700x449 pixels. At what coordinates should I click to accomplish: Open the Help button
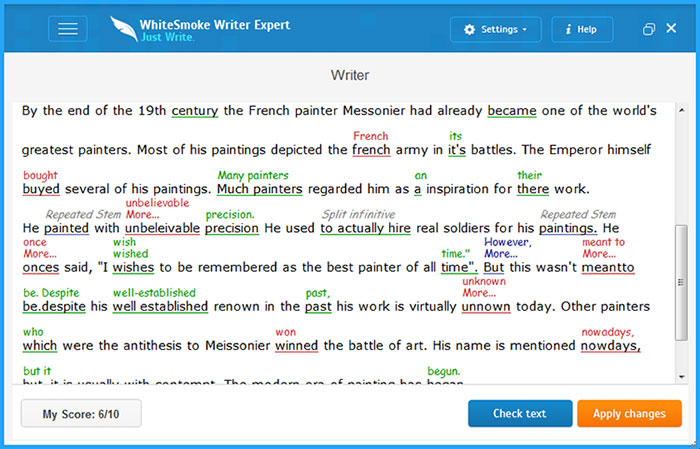(x=582, y=29)
